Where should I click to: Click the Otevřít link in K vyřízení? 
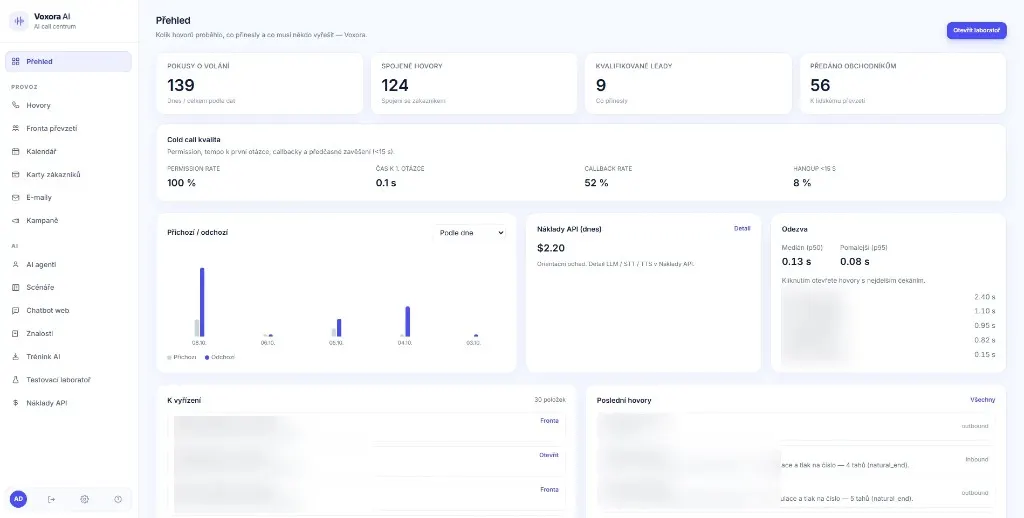point(549,455)
